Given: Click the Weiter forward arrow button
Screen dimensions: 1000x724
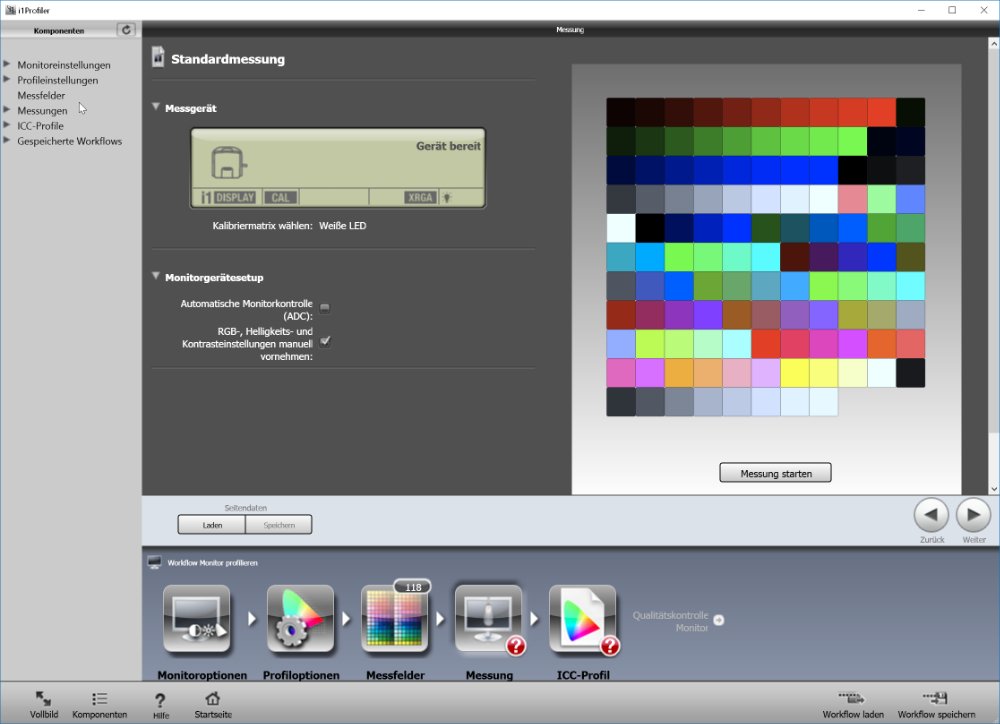Looking at the screenshot, I should (973, 515).
